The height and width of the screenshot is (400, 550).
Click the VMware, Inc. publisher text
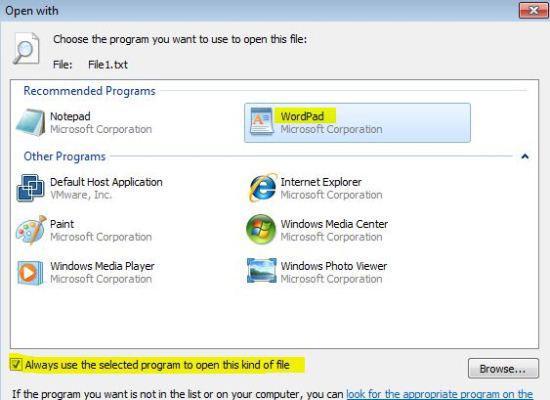pos(81,195)
